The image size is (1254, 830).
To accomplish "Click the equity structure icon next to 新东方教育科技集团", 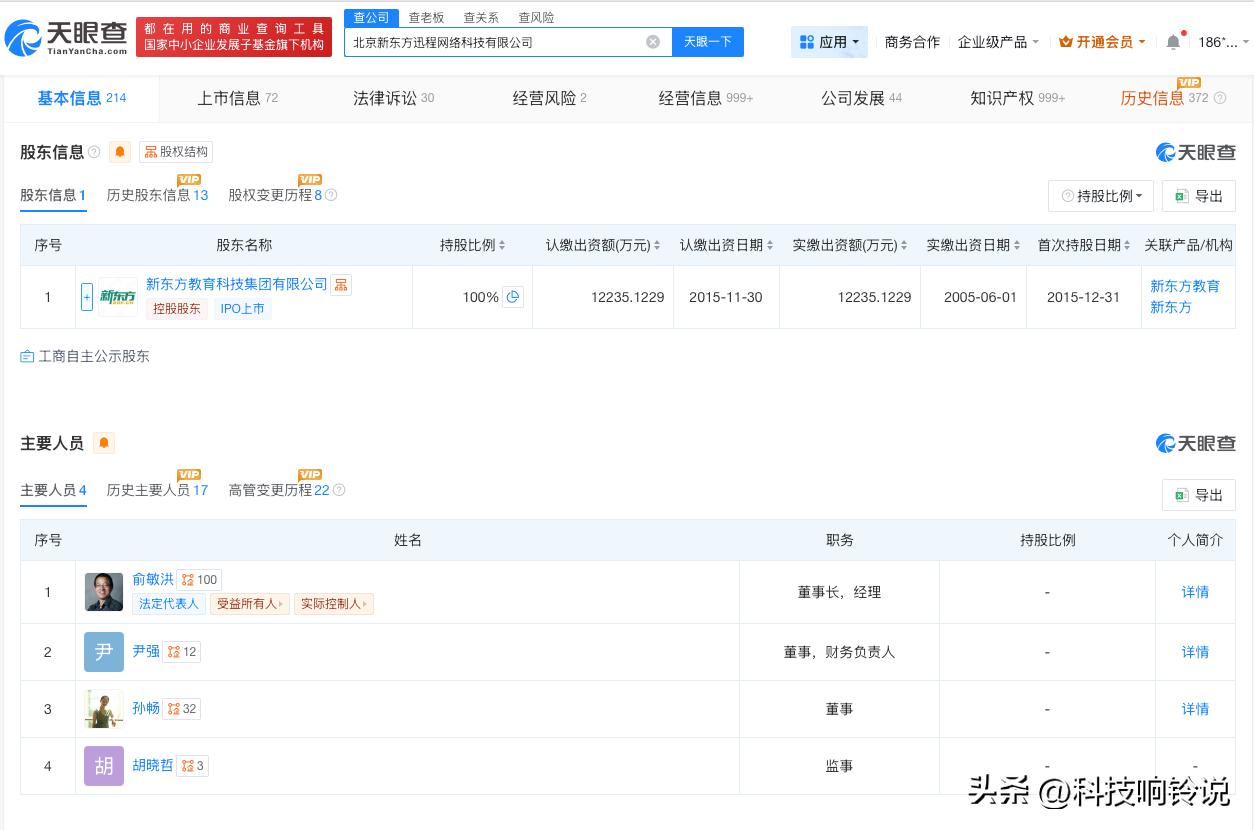I will (x=342, y=285).
